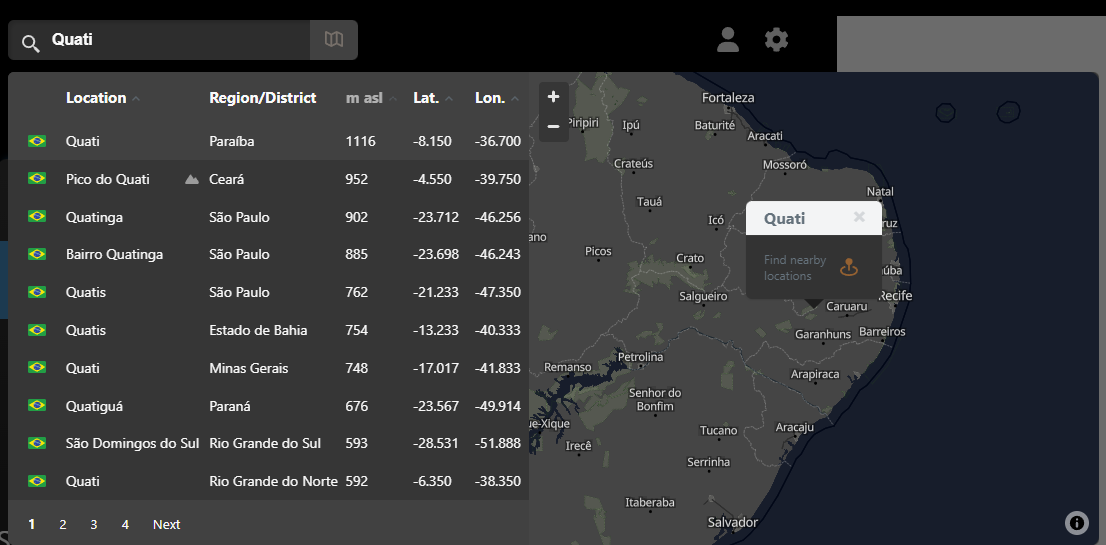The width and height of the screenshot is (1106, 545).
Task: Click Find nearby locations text
Action: coord(794,268)
